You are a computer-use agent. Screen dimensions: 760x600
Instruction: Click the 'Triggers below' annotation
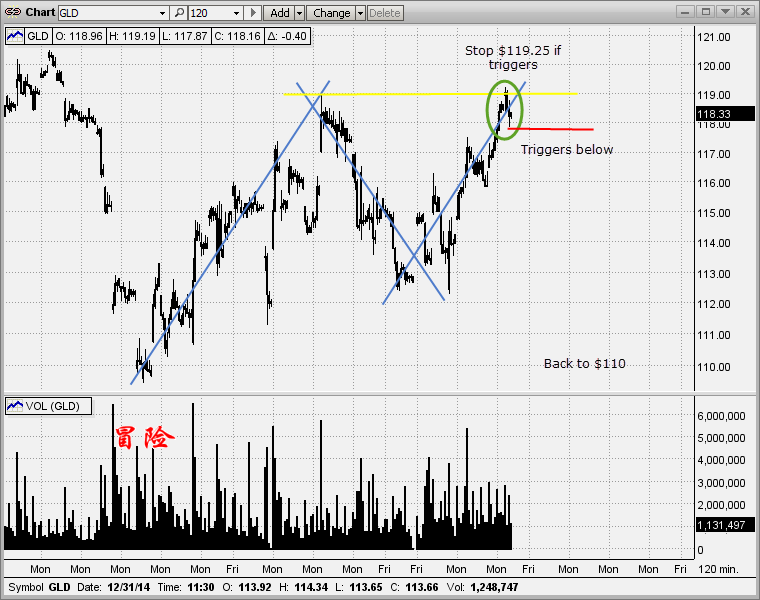(x=567, y=149)
